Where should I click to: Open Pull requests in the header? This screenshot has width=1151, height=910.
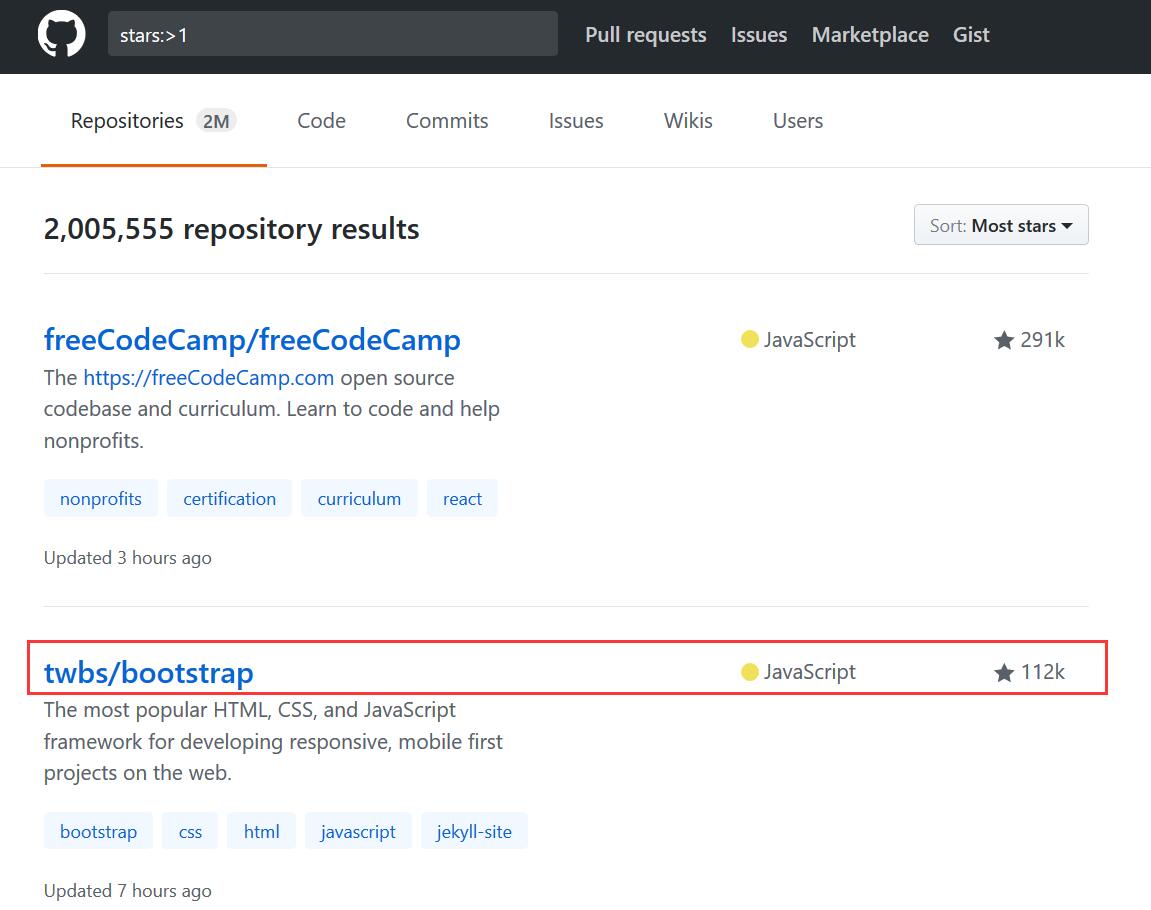645,34
